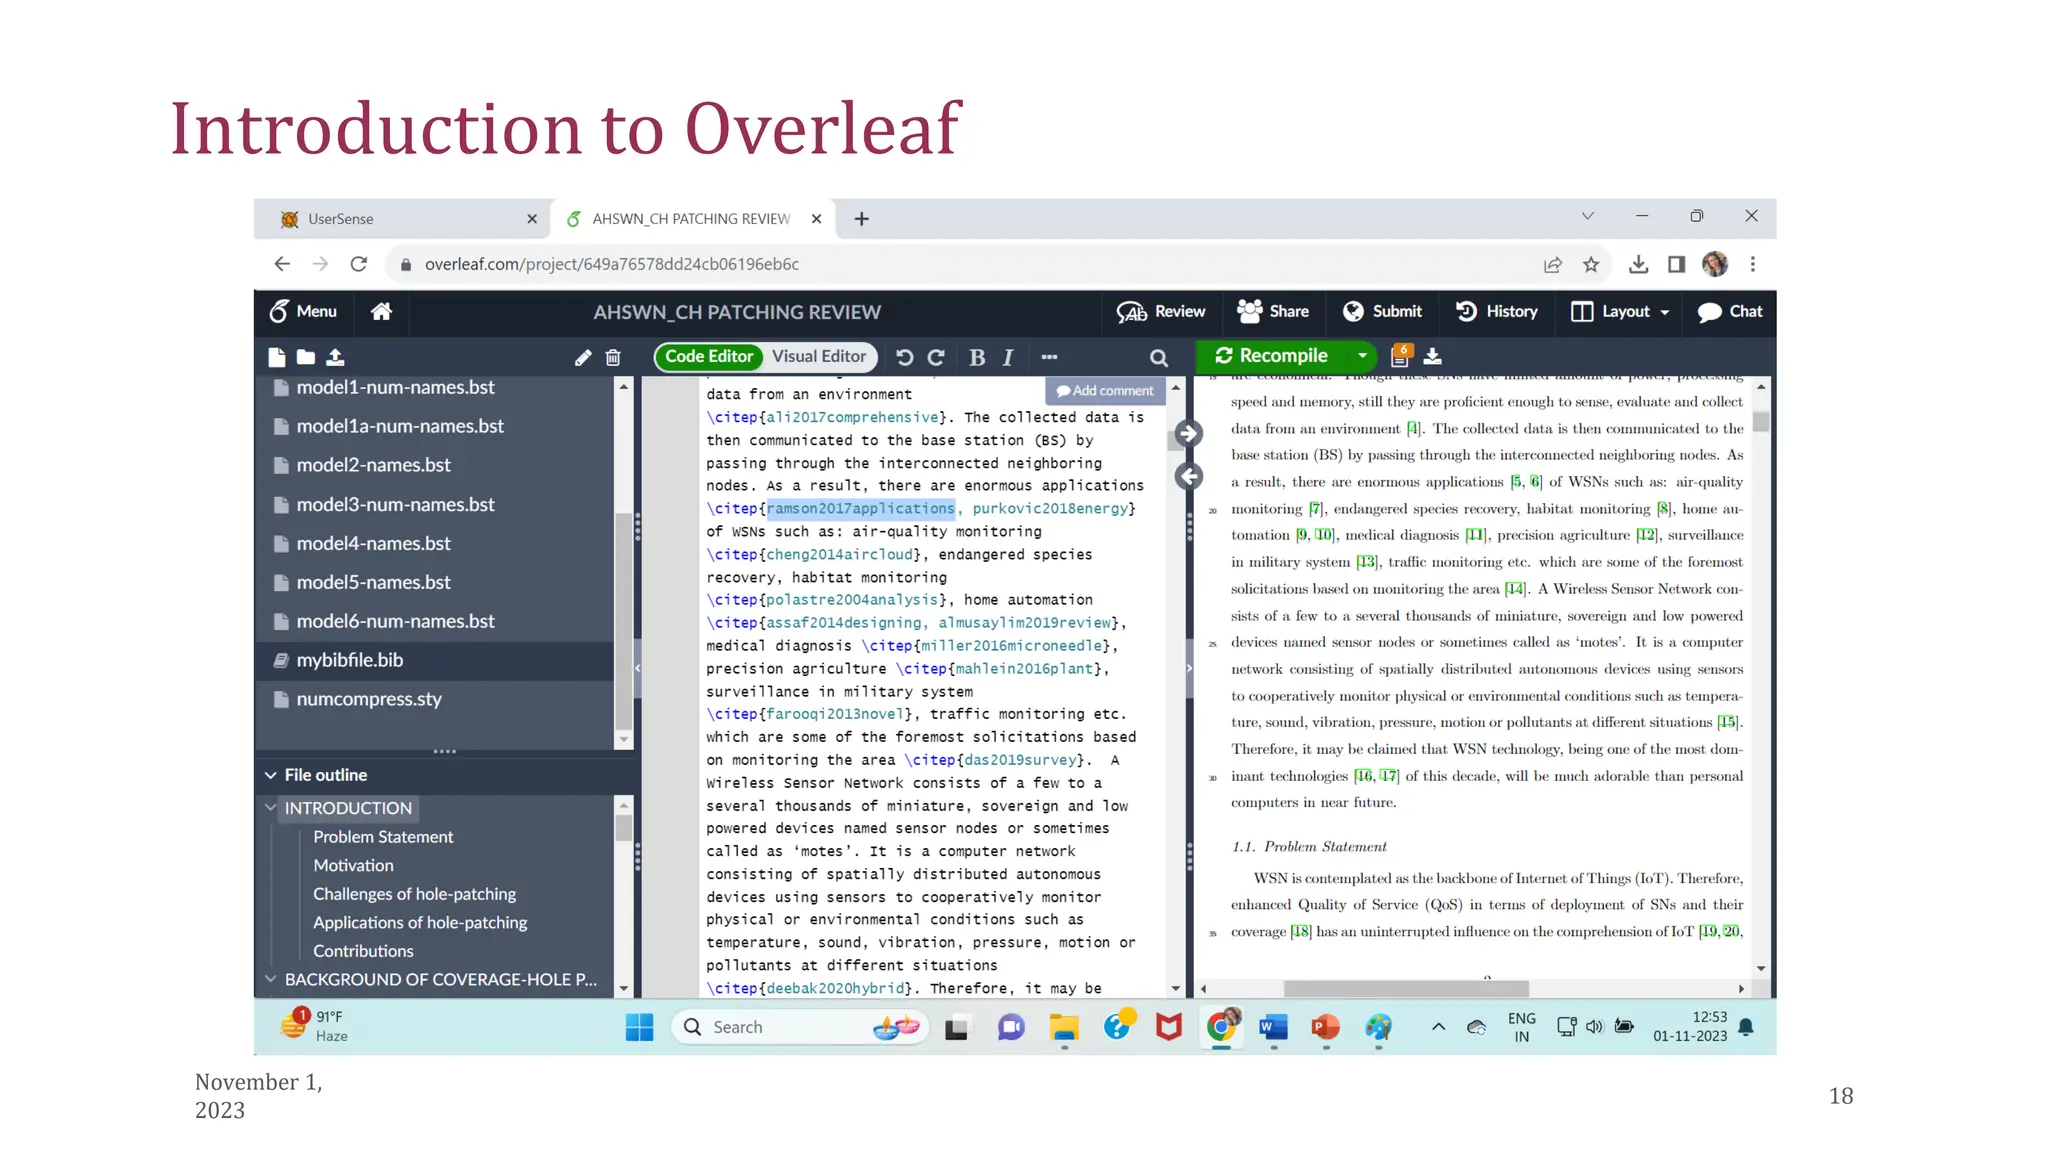Download the compiled PDF

(1433, 356)
